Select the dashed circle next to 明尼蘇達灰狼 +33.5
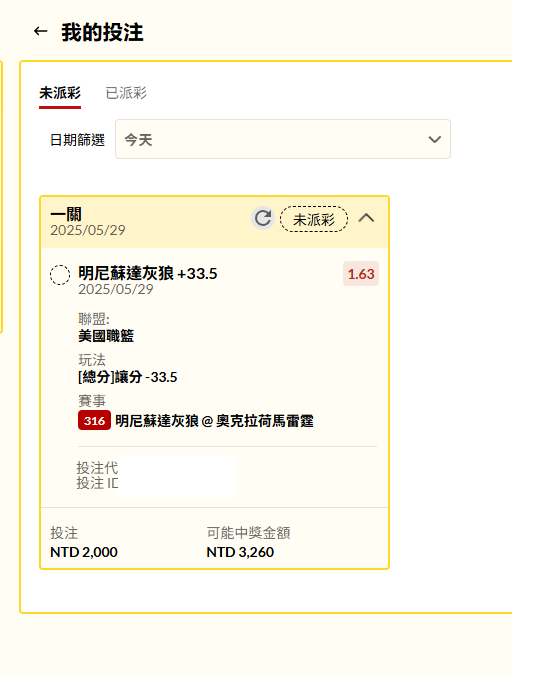The image size is (546, 675). 60,275
